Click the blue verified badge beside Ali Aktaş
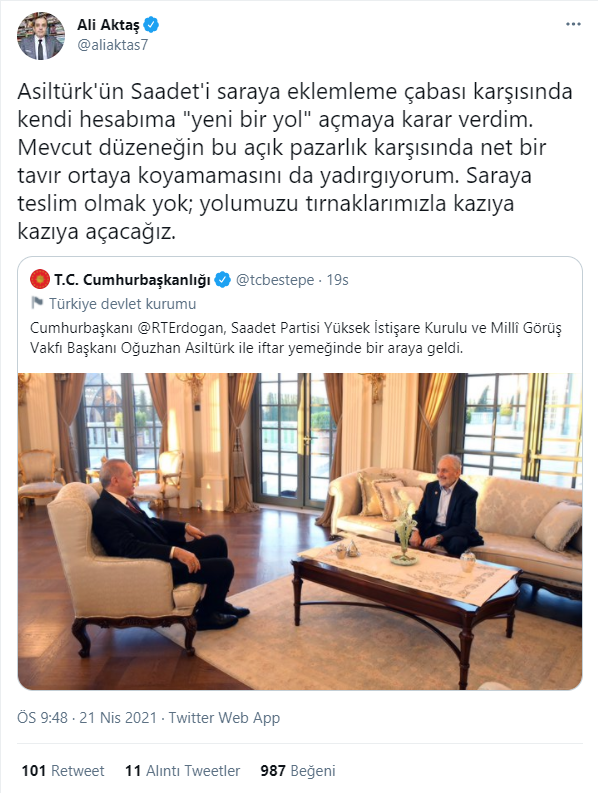The image size is (598, 793). click(151, 24)
